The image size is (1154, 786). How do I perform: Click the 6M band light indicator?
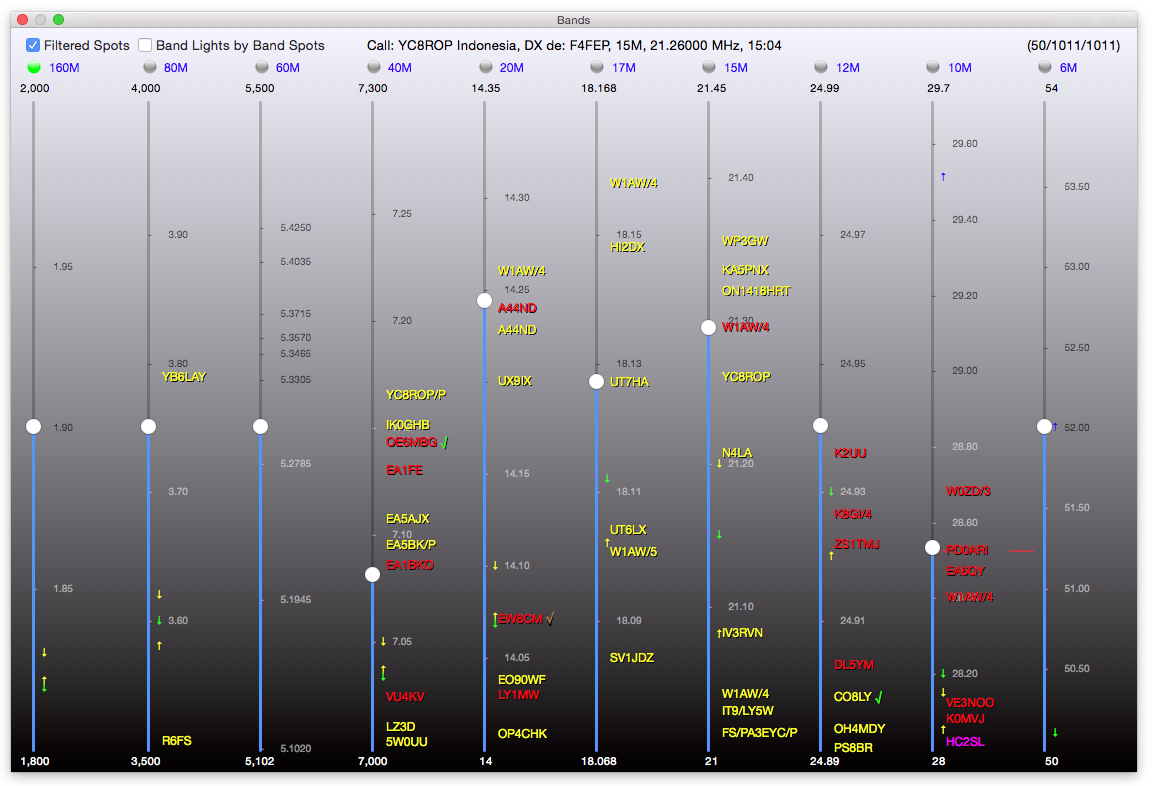click(x=1045, y=67)
